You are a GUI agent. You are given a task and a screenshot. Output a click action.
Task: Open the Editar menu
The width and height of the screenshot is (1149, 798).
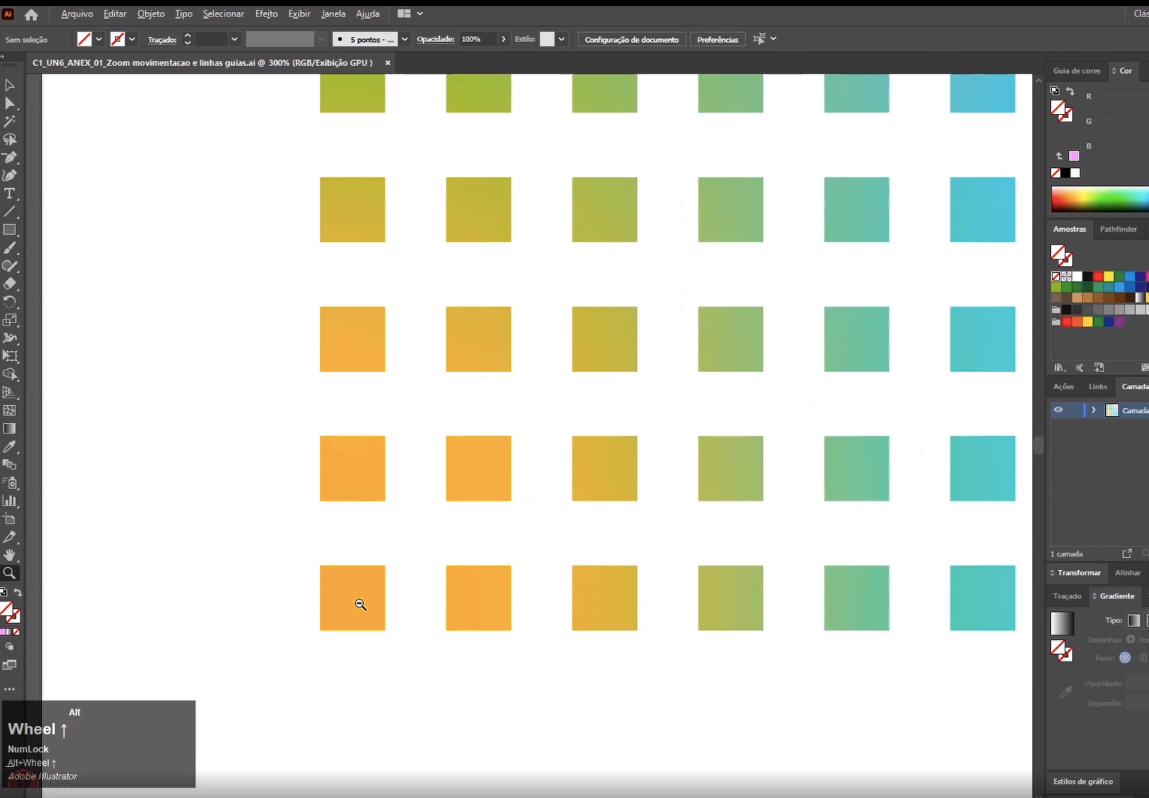tap(114, 14)
